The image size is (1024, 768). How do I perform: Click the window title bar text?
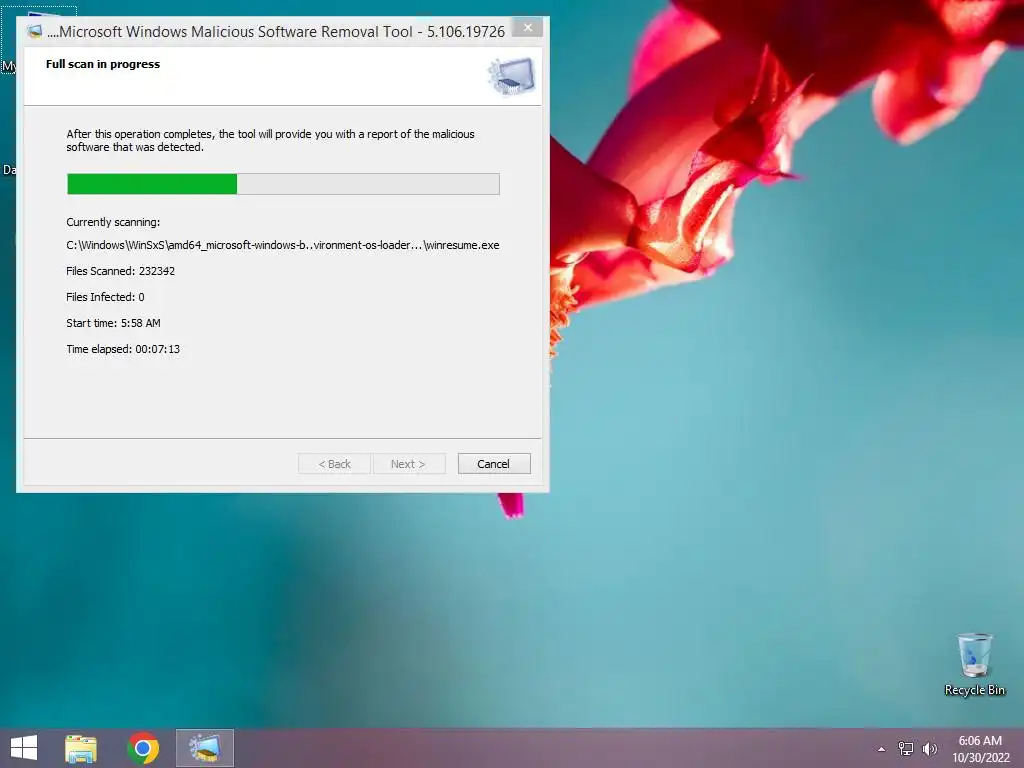point(276,31)
